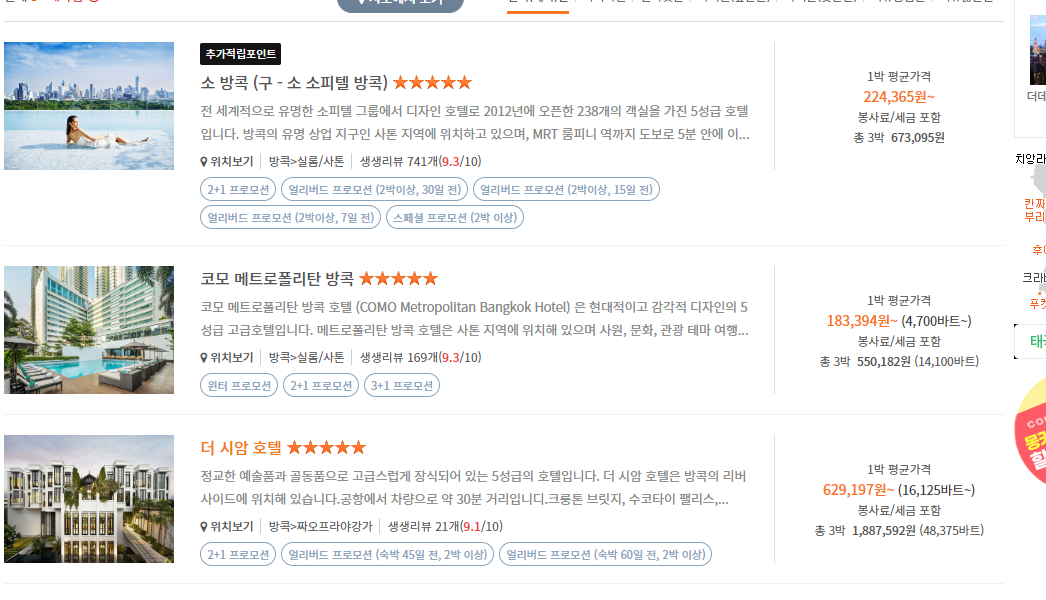Open the 코모 메트로폴리탄 방콕 pool photo
1046x600 pixels.
[x=89, y=330]
